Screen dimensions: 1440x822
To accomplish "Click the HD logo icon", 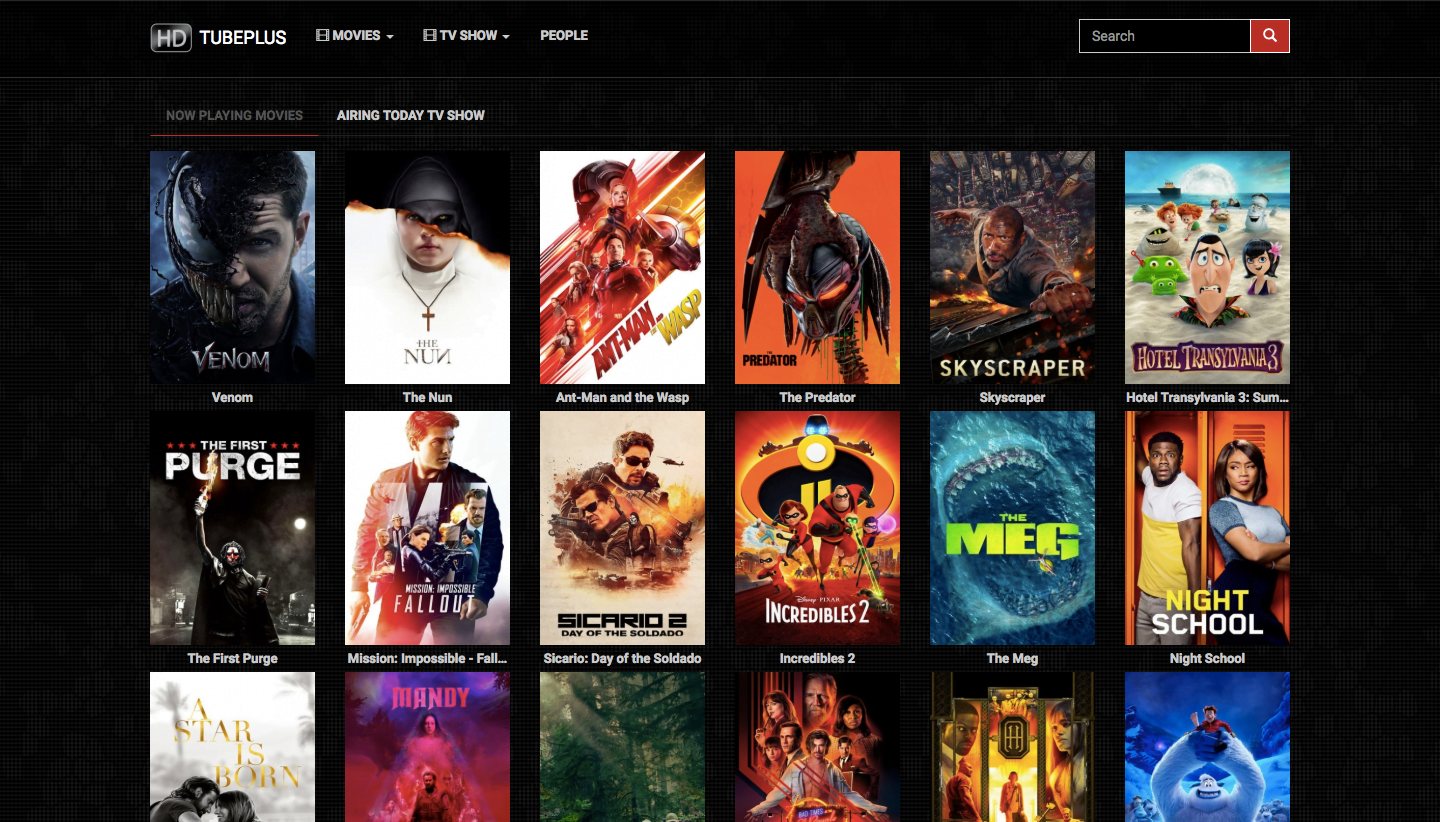I will (x=171, y=37).
